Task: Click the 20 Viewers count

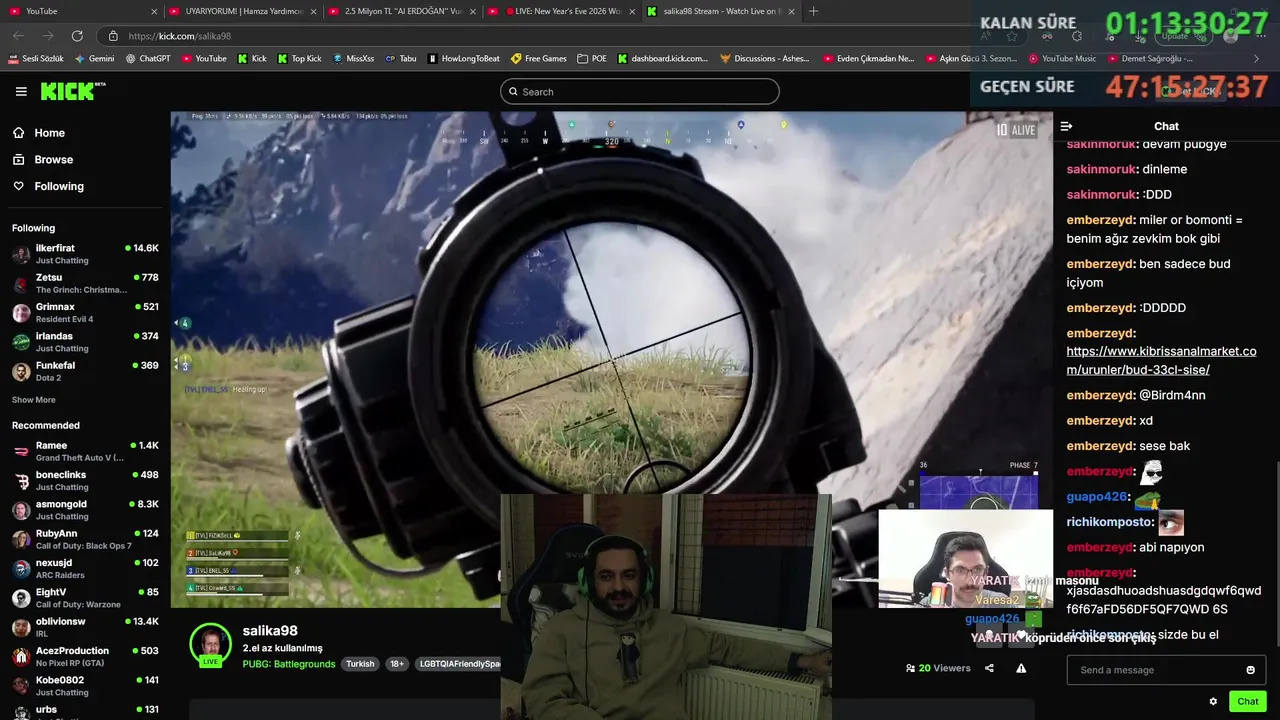Action: click(938, 668)
